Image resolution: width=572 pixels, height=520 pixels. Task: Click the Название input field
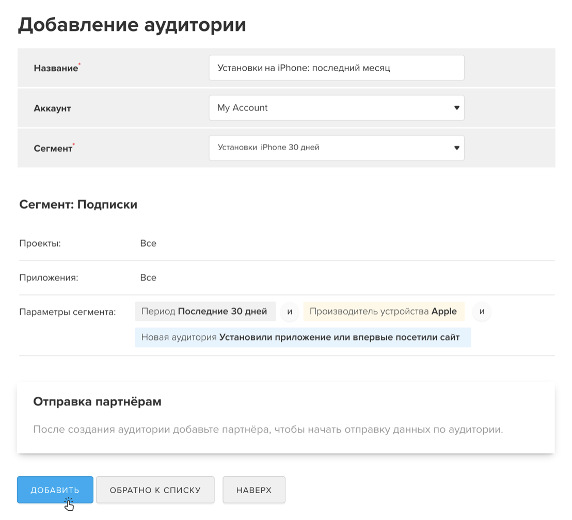click(x=336, y=68)
